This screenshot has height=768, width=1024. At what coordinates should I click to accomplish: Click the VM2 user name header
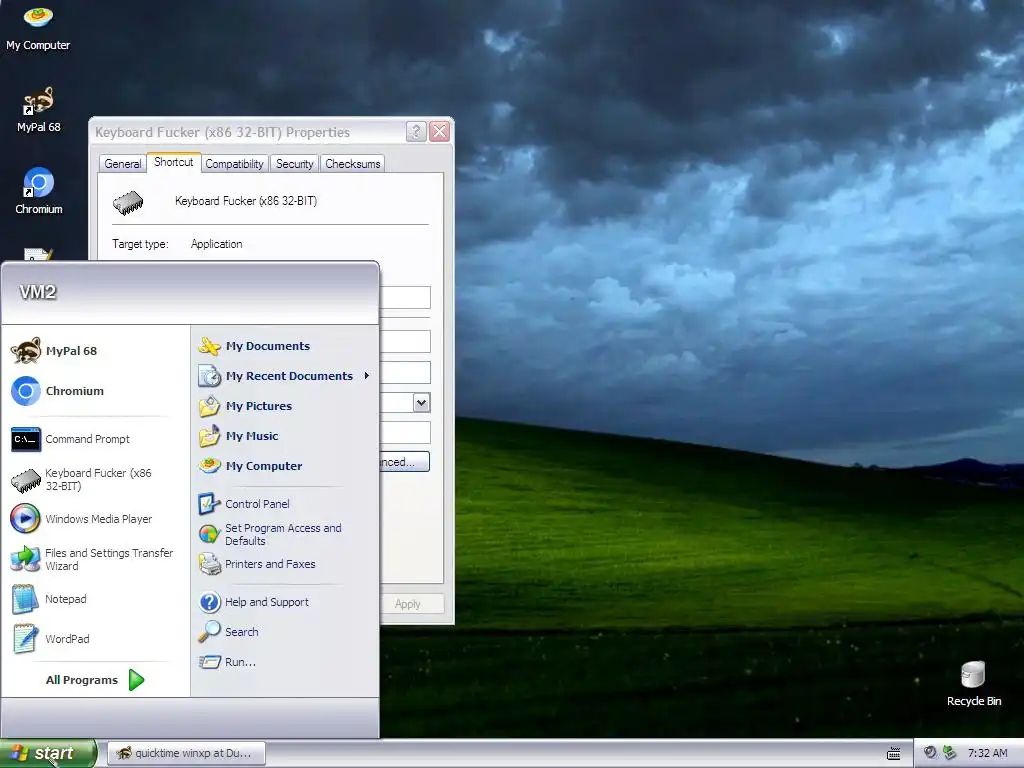38,292
